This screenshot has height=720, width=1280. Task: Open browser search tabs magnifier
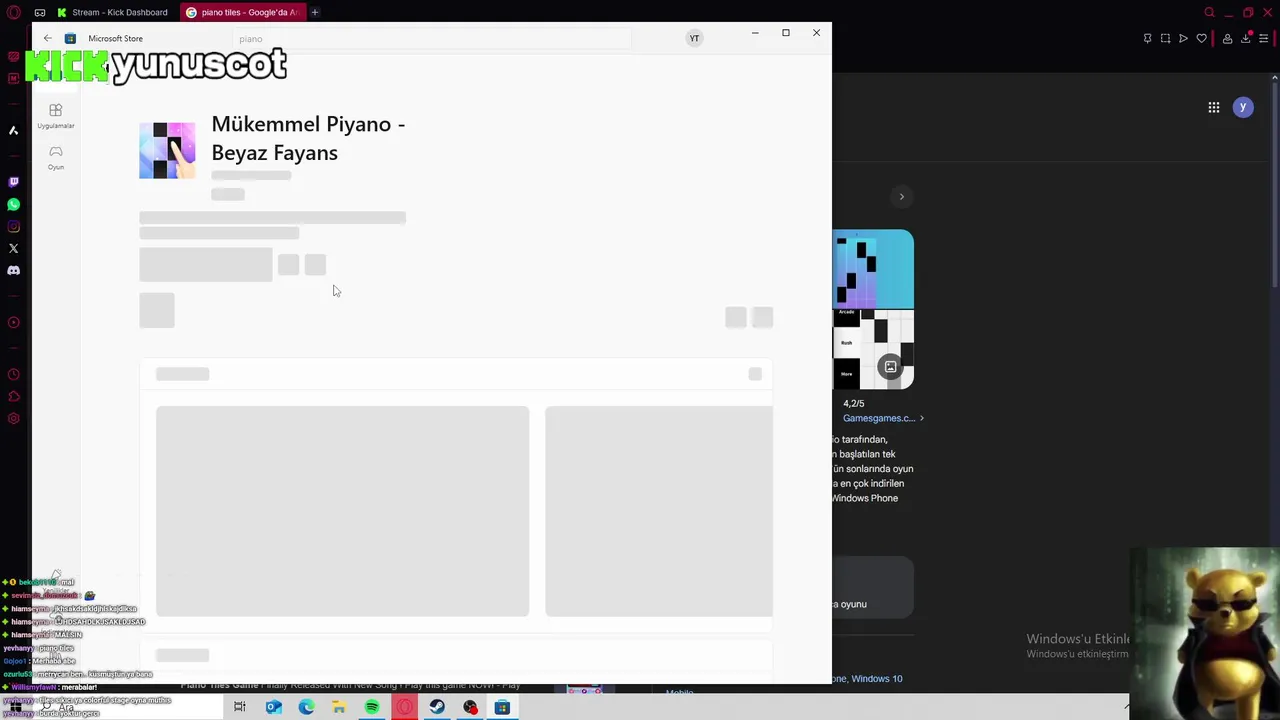[x=1209, y=12]
